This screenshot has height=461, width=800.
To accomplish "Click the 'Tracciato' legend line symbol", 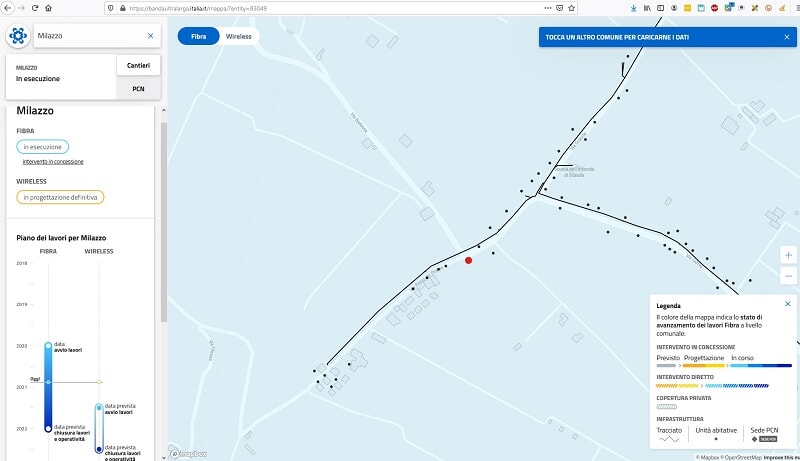I will (x=669, y=439).
